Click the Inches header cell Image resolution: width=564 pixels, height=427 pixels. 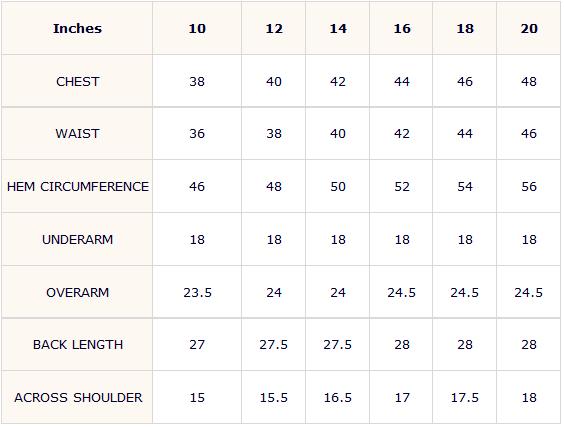[77, 28]
